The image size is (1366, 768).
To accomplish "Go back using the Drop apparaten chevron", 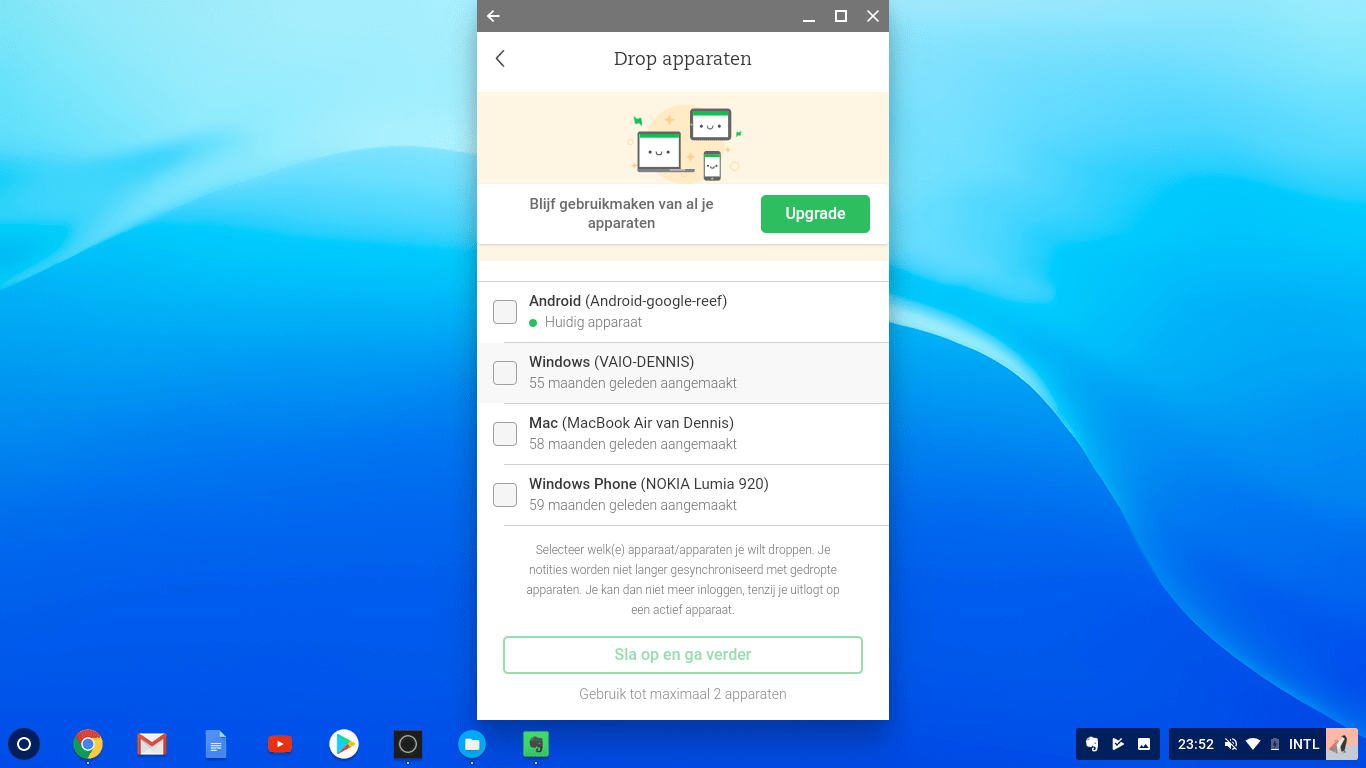I will click(x=500, y=59).
